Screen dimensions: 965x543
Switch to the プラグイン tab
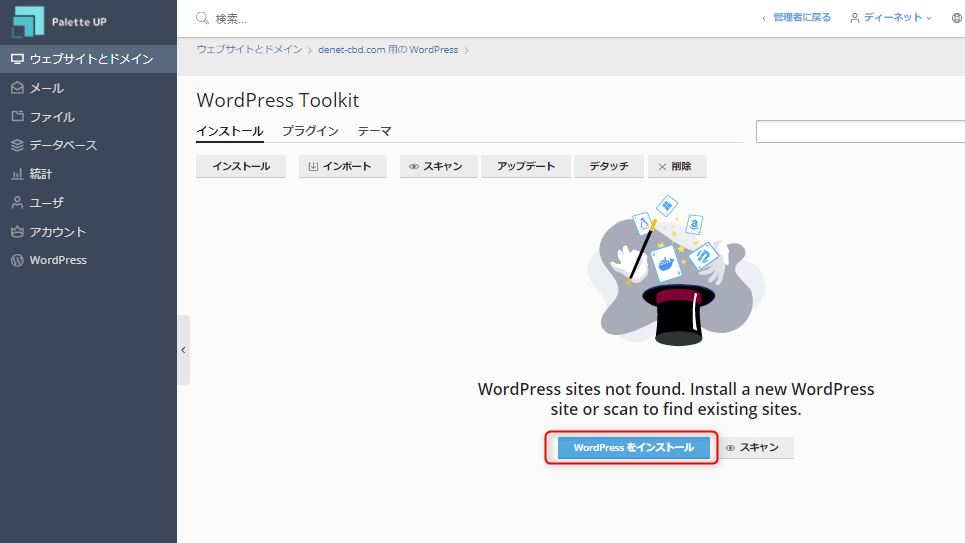coord(310,131)
